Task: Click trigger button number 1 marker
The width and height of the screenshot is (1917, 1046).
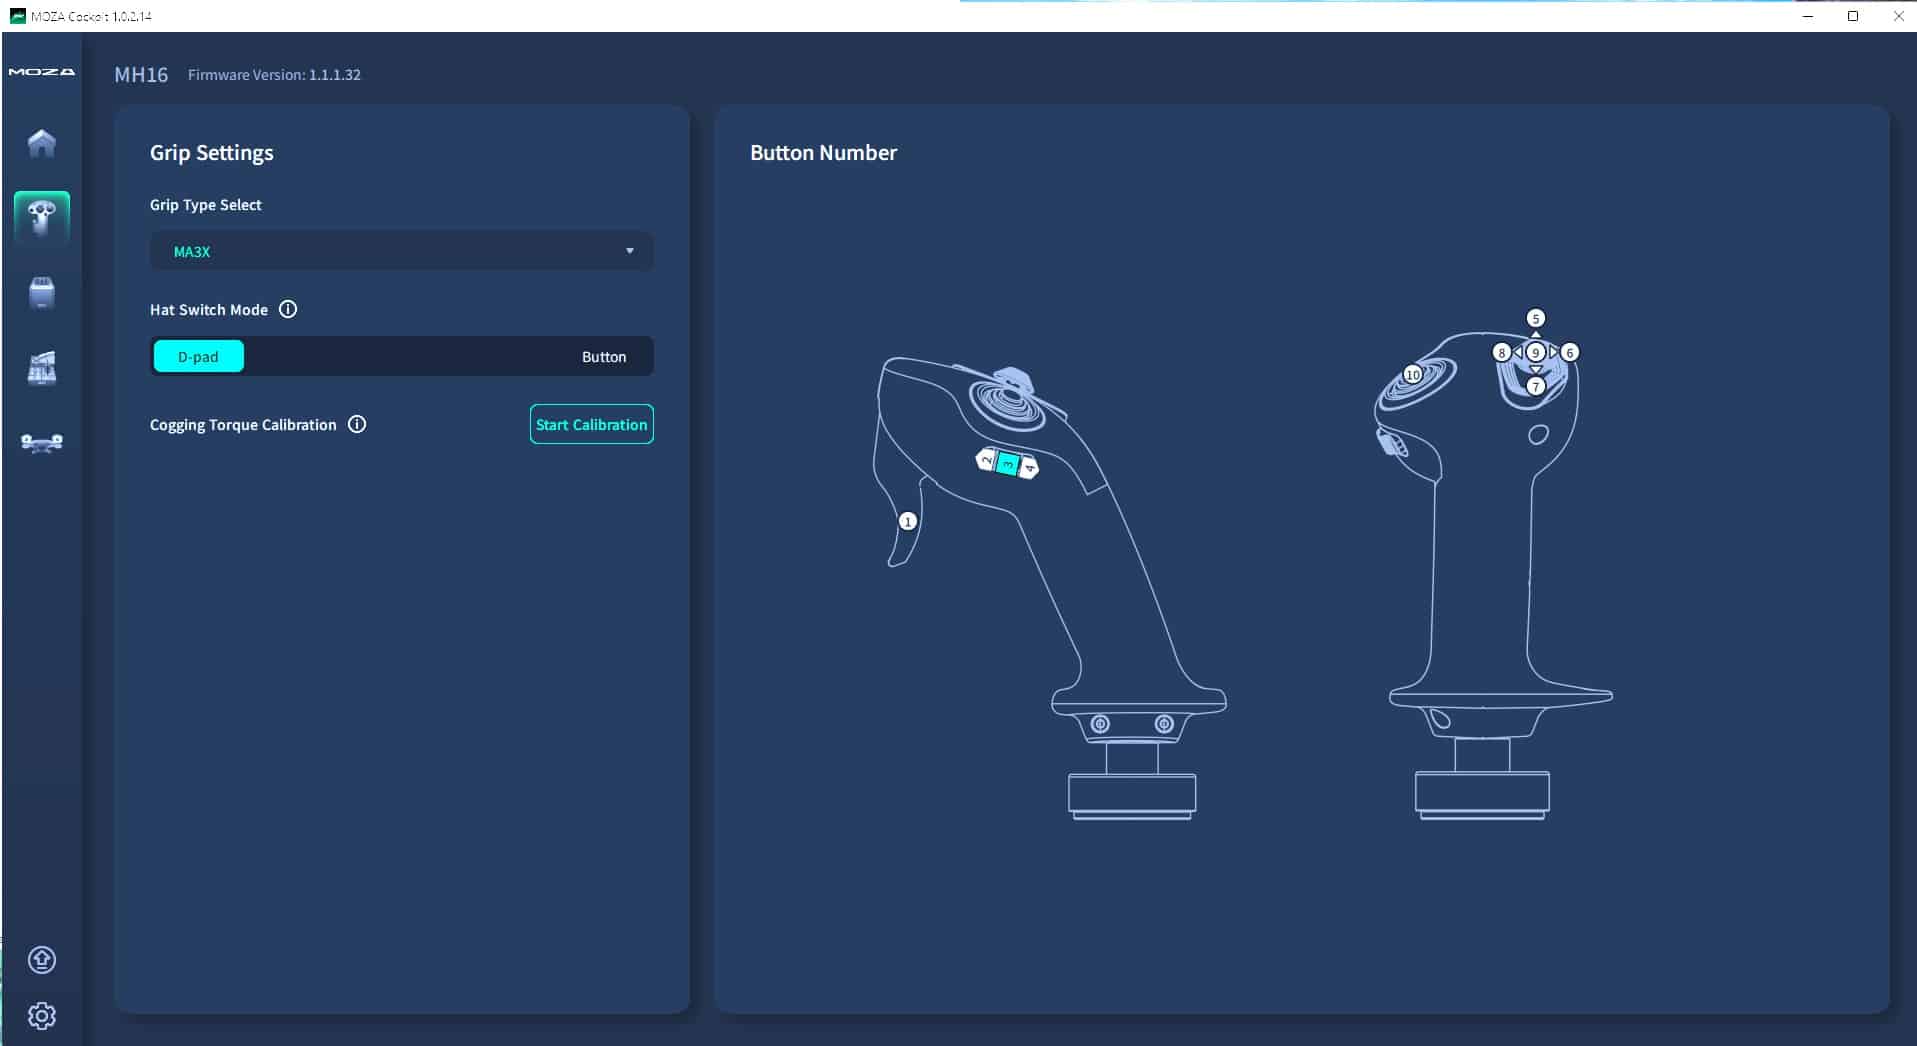Action: coord(907,521)
